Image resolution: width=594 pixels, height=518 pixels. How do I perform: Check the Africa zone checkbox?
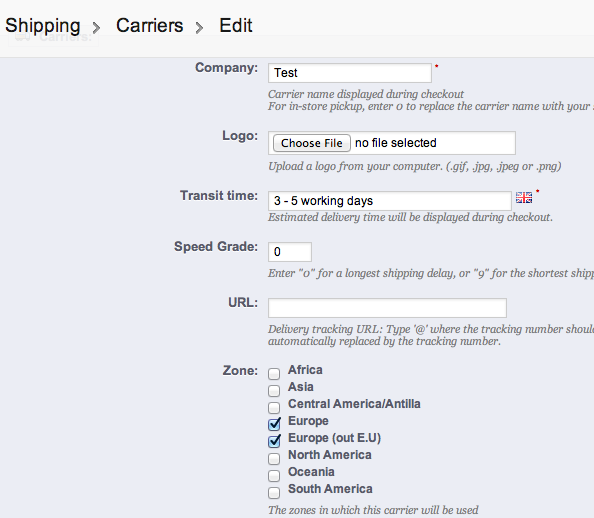274,374
